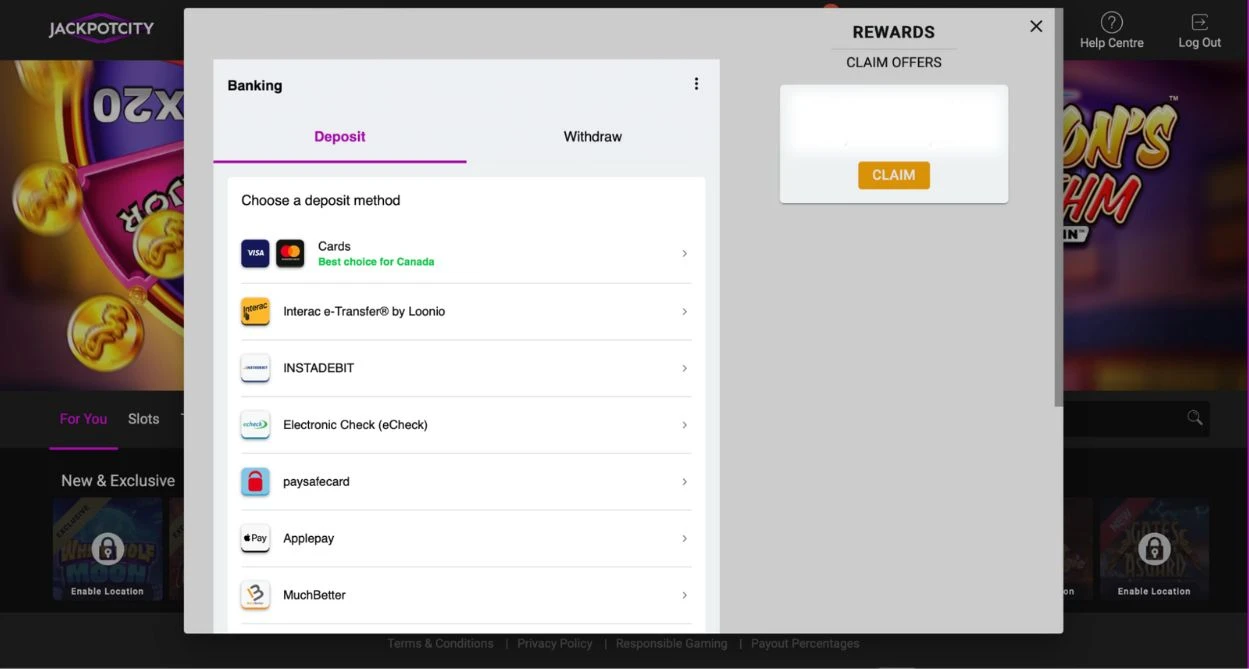The image size is (1249, 669).
Task: Select 'MuchBetter' method name text
Action: pos(314,595)
